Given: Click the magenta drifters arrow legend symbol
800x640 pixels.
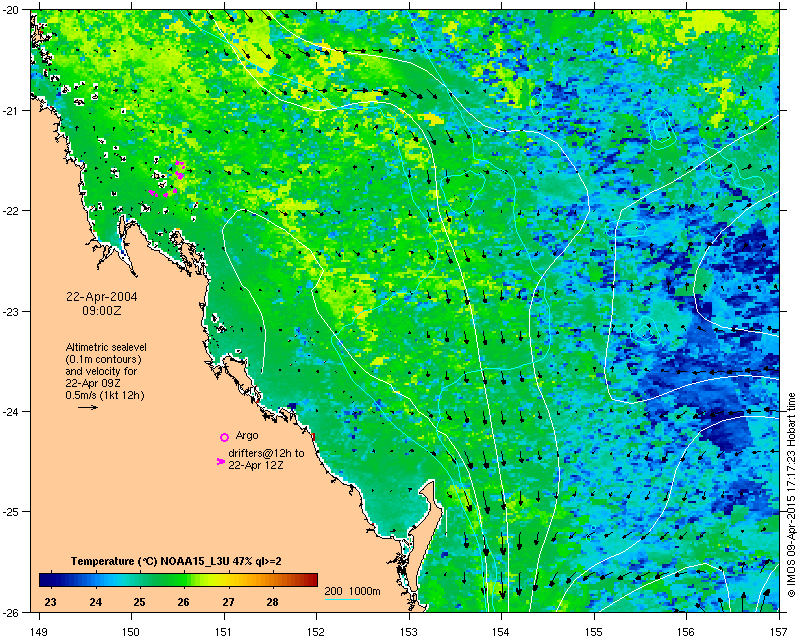Looking at the screenshot, I should pyautogui.click(x=220, y=461).
